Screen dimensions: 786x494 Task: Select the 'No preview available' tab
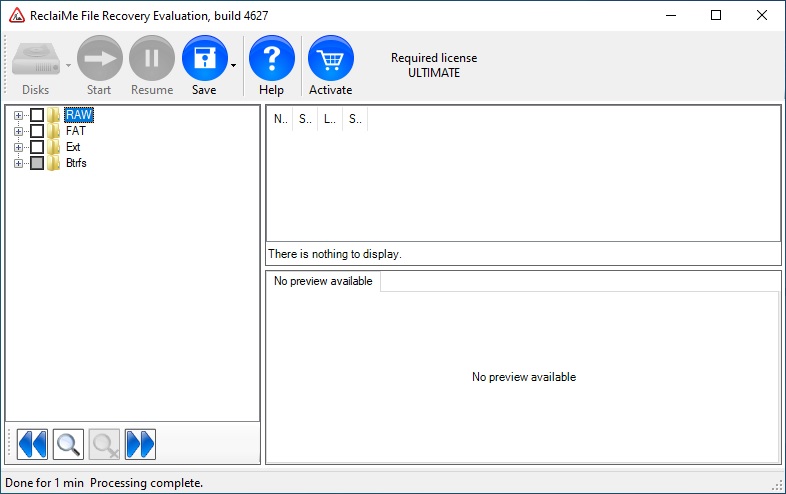[323, 281]
